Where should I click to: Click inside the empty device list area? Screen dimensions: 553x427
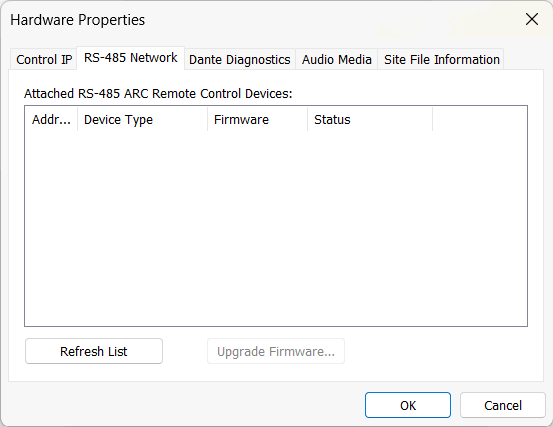click(x=276, y=228)
